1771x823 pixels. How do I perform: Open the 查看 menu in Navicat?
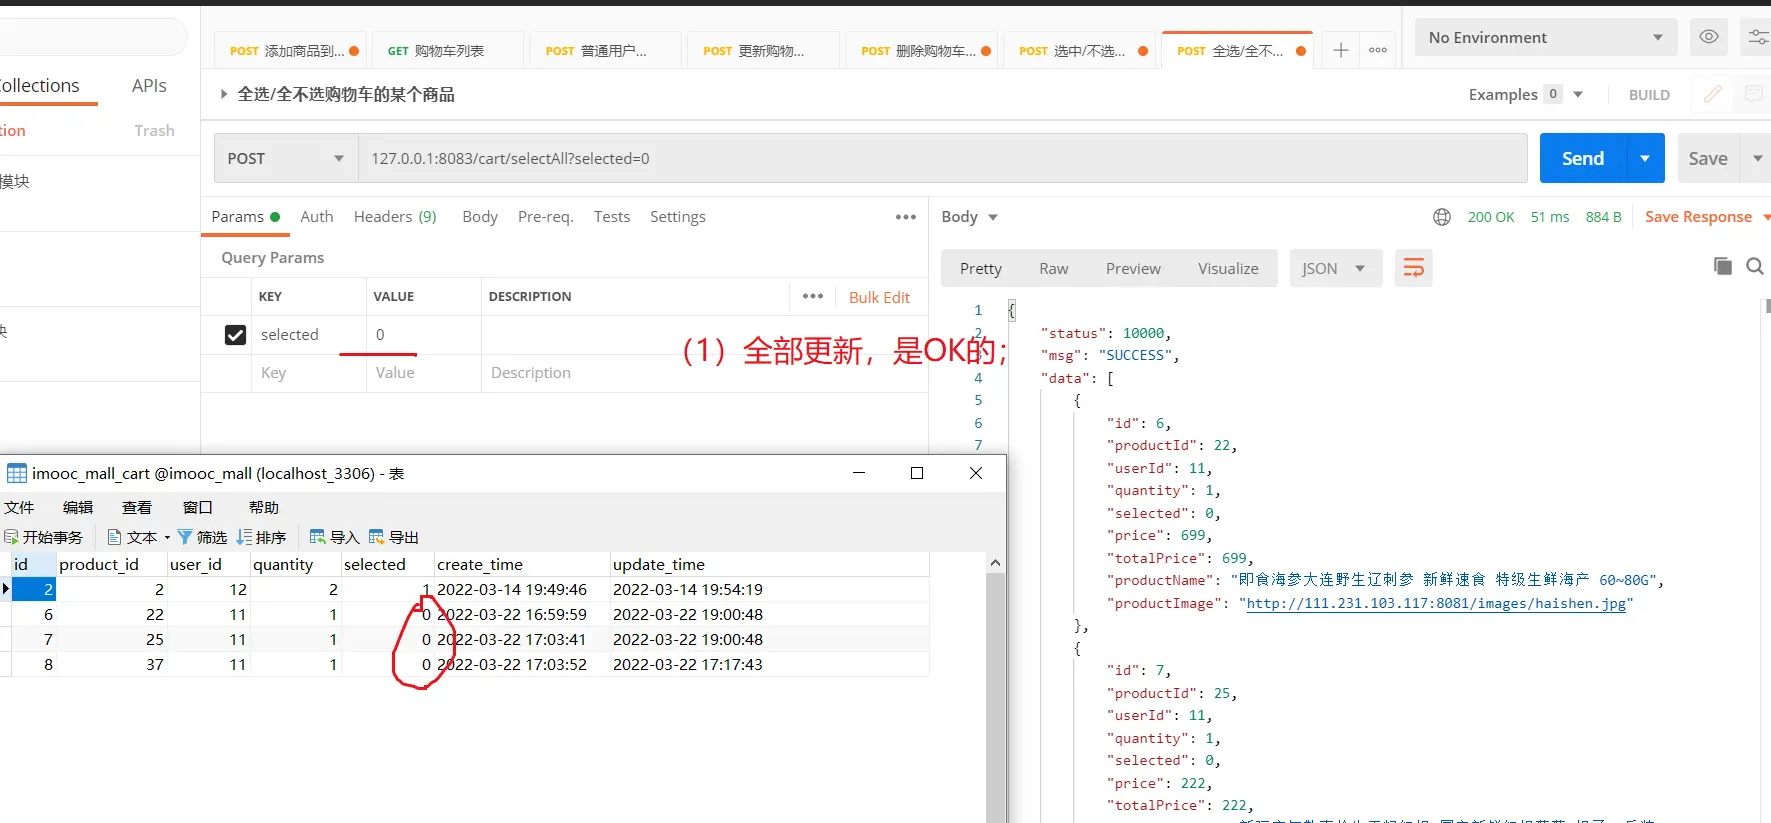pos(137,507)
